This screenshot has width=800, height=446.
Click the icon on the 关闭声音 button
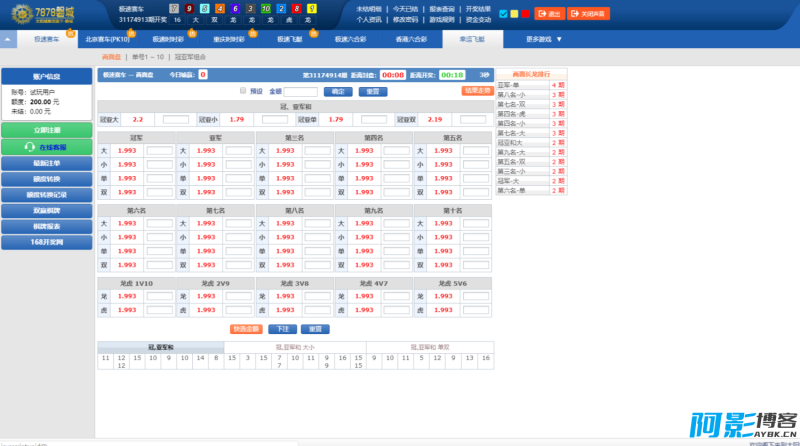[574, 14]
